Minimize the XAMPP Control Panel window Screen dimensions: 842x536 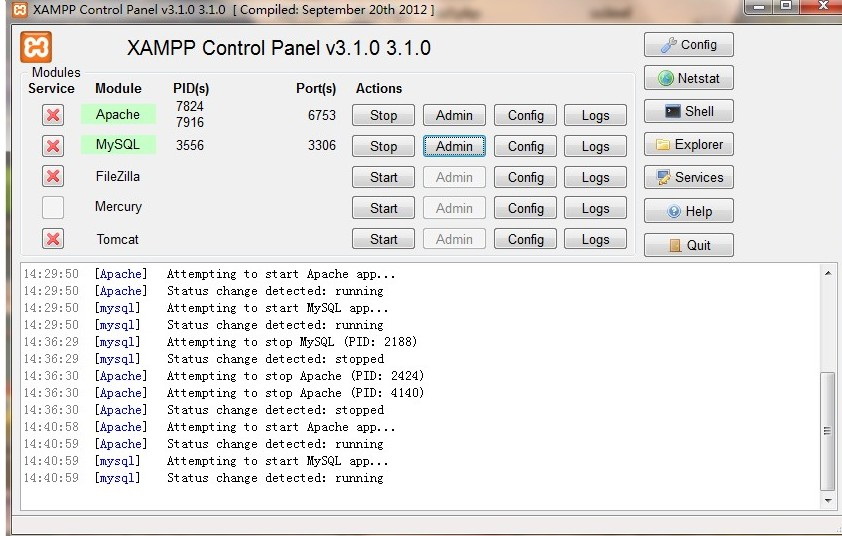click(x=759, y=6)
